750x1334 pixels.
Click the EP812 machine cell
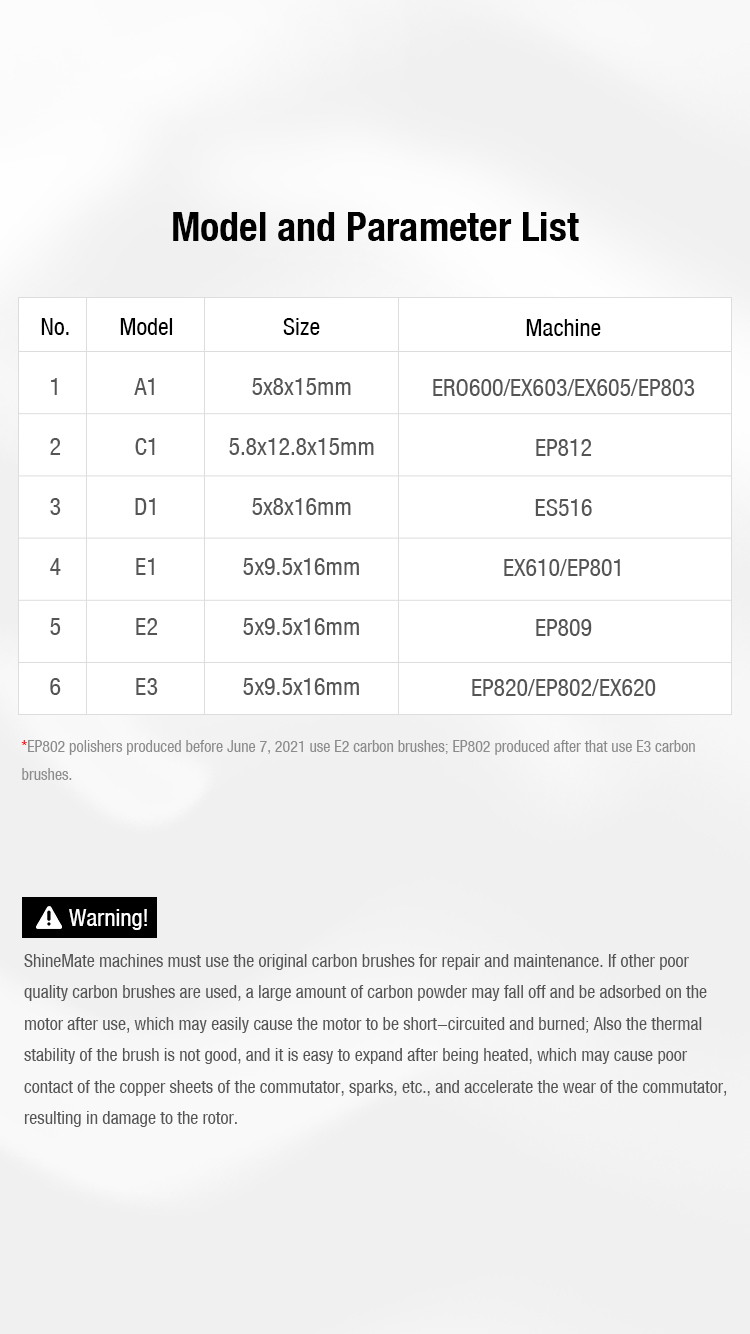[x=564, y=447]
